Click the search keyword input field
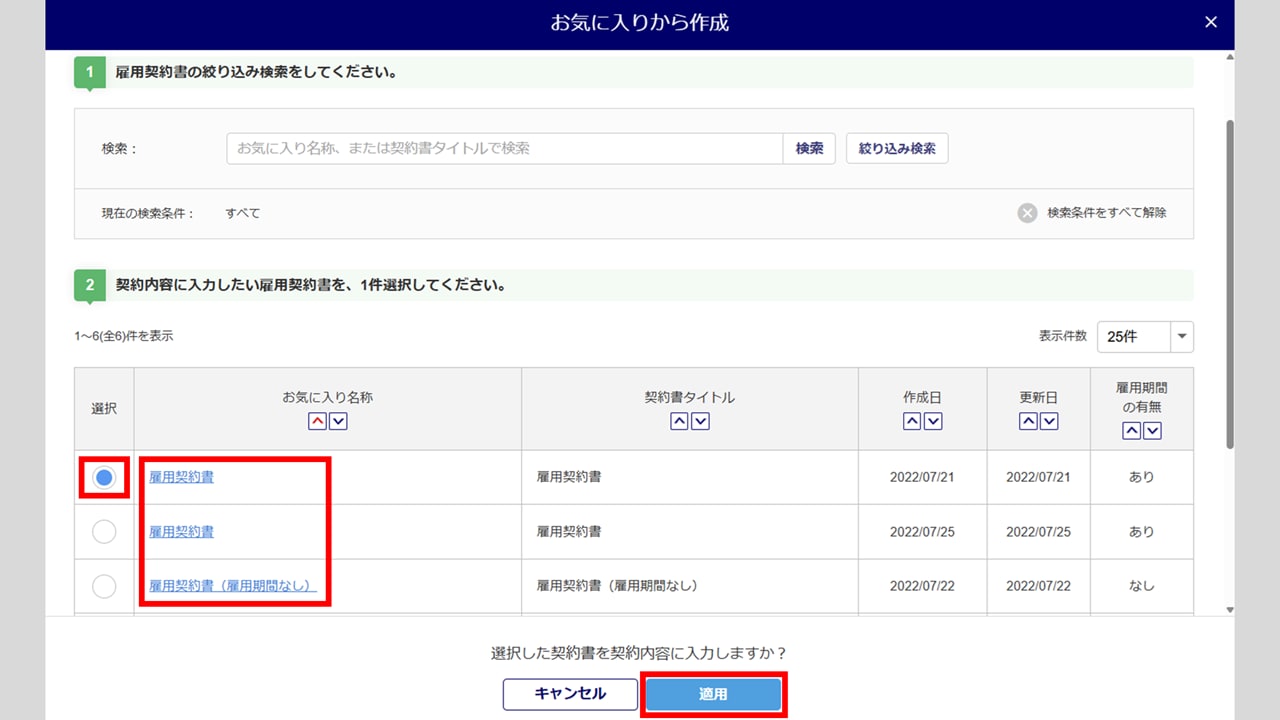The width and height of the screenshot is (1280, 720). 504,149
